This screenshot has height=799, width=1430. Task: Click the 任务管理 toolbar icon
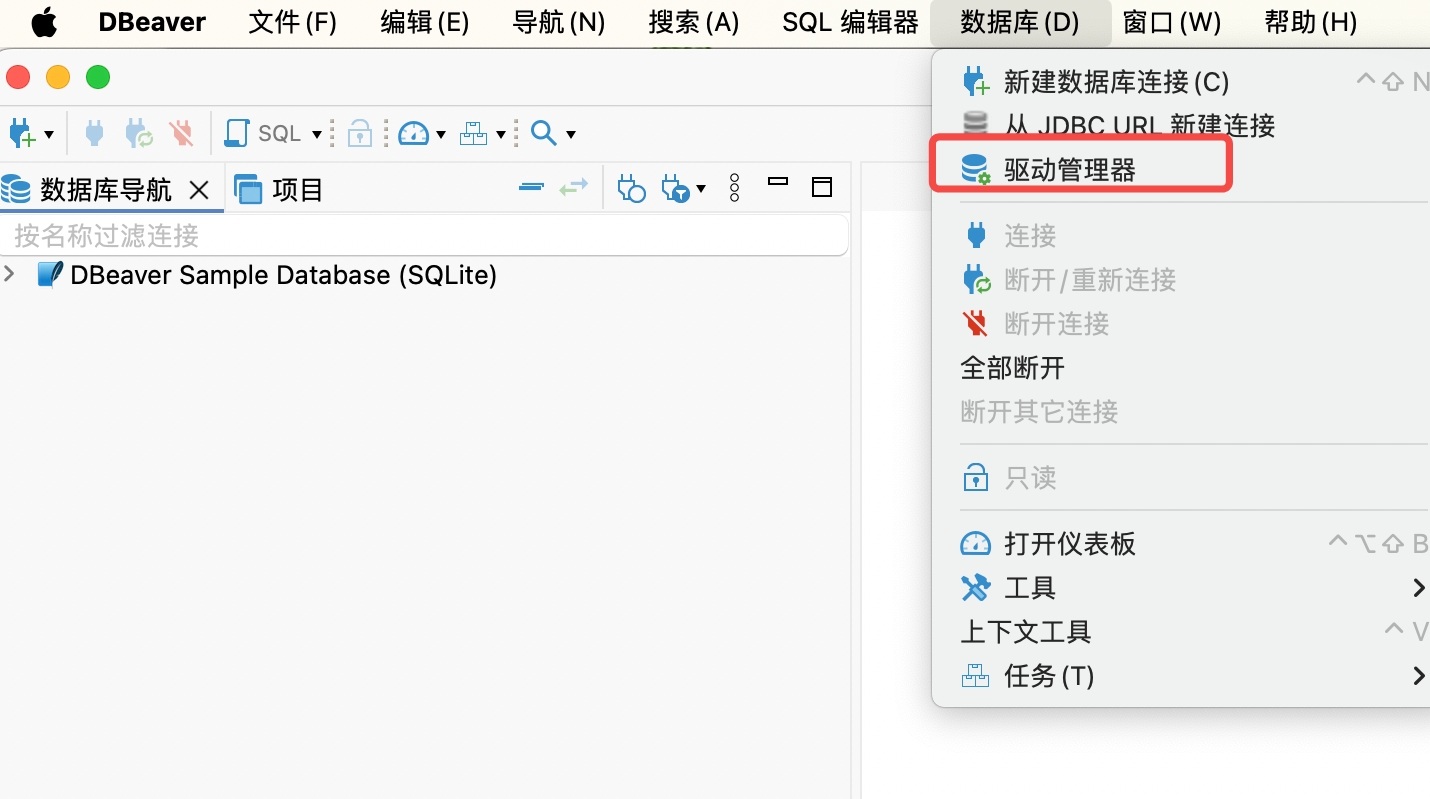[x=474, y=132]
